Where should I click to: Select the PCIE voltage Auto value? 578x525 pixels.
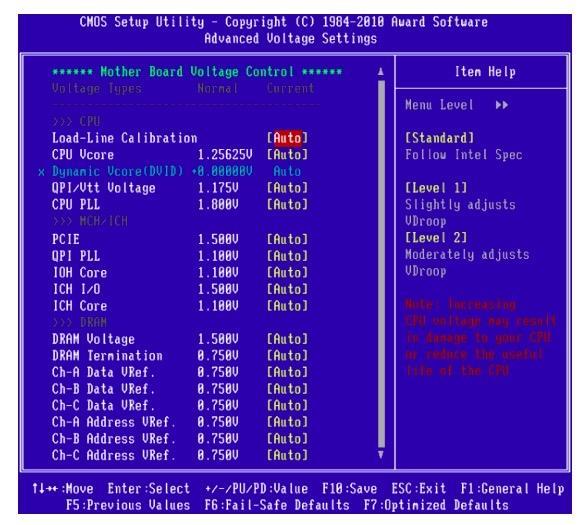coord(287,239)
